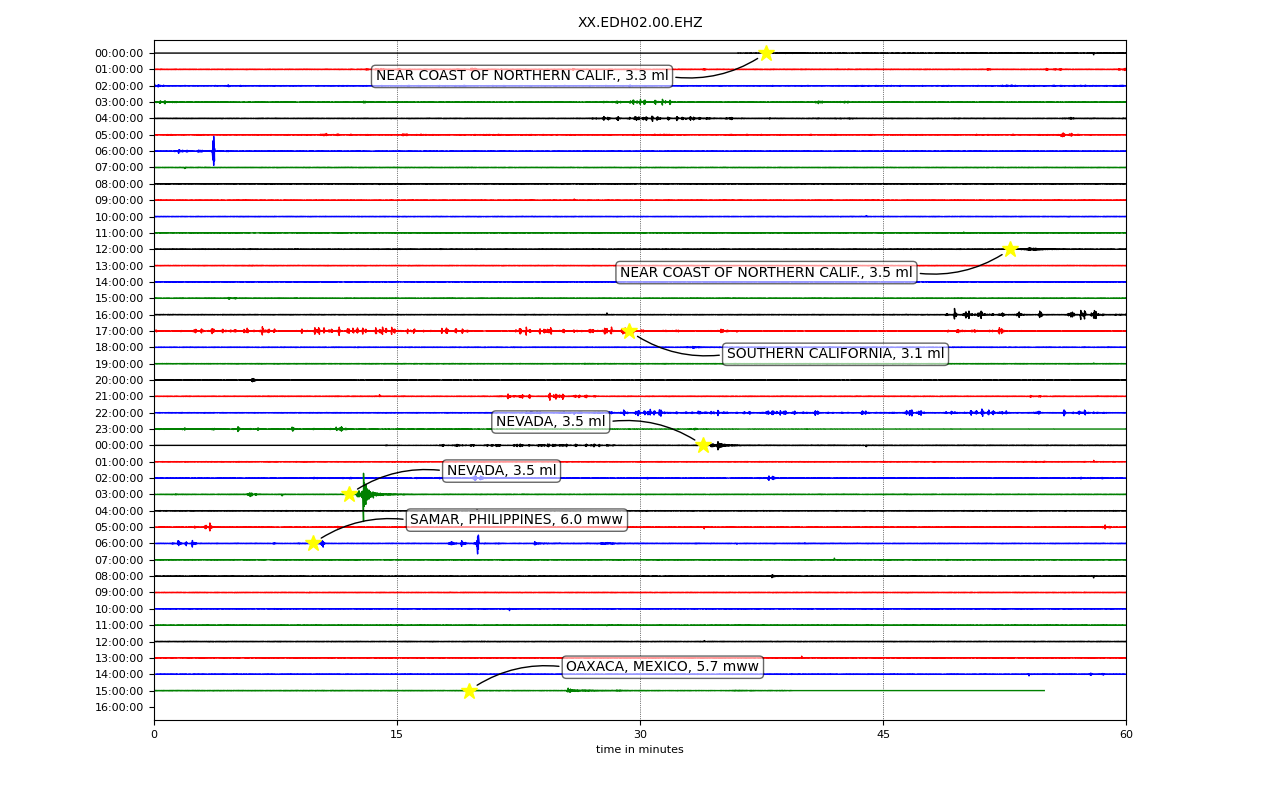The image size is (1280, 800).
Task: Click the yellow star on the 12:00:00 trace
Action: [1010, 249]
